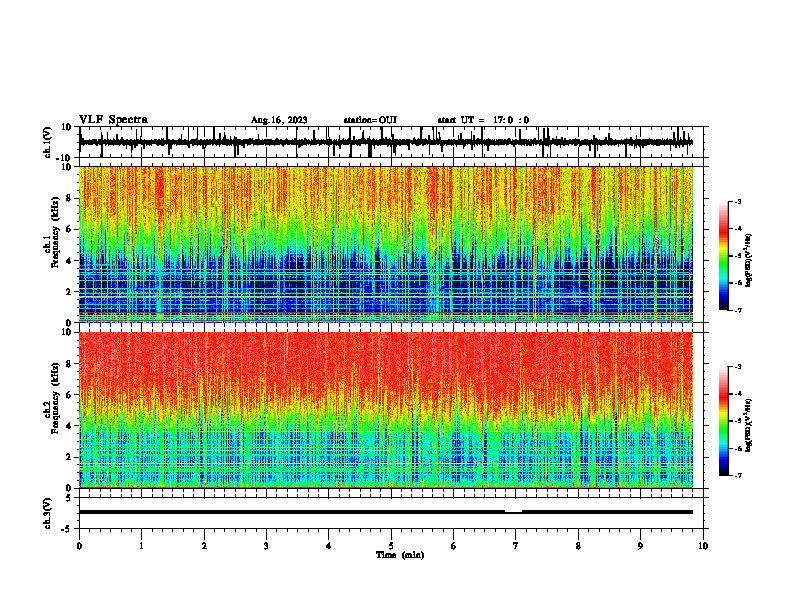Click the "7" tick on the Time axis

click(516, 546)
